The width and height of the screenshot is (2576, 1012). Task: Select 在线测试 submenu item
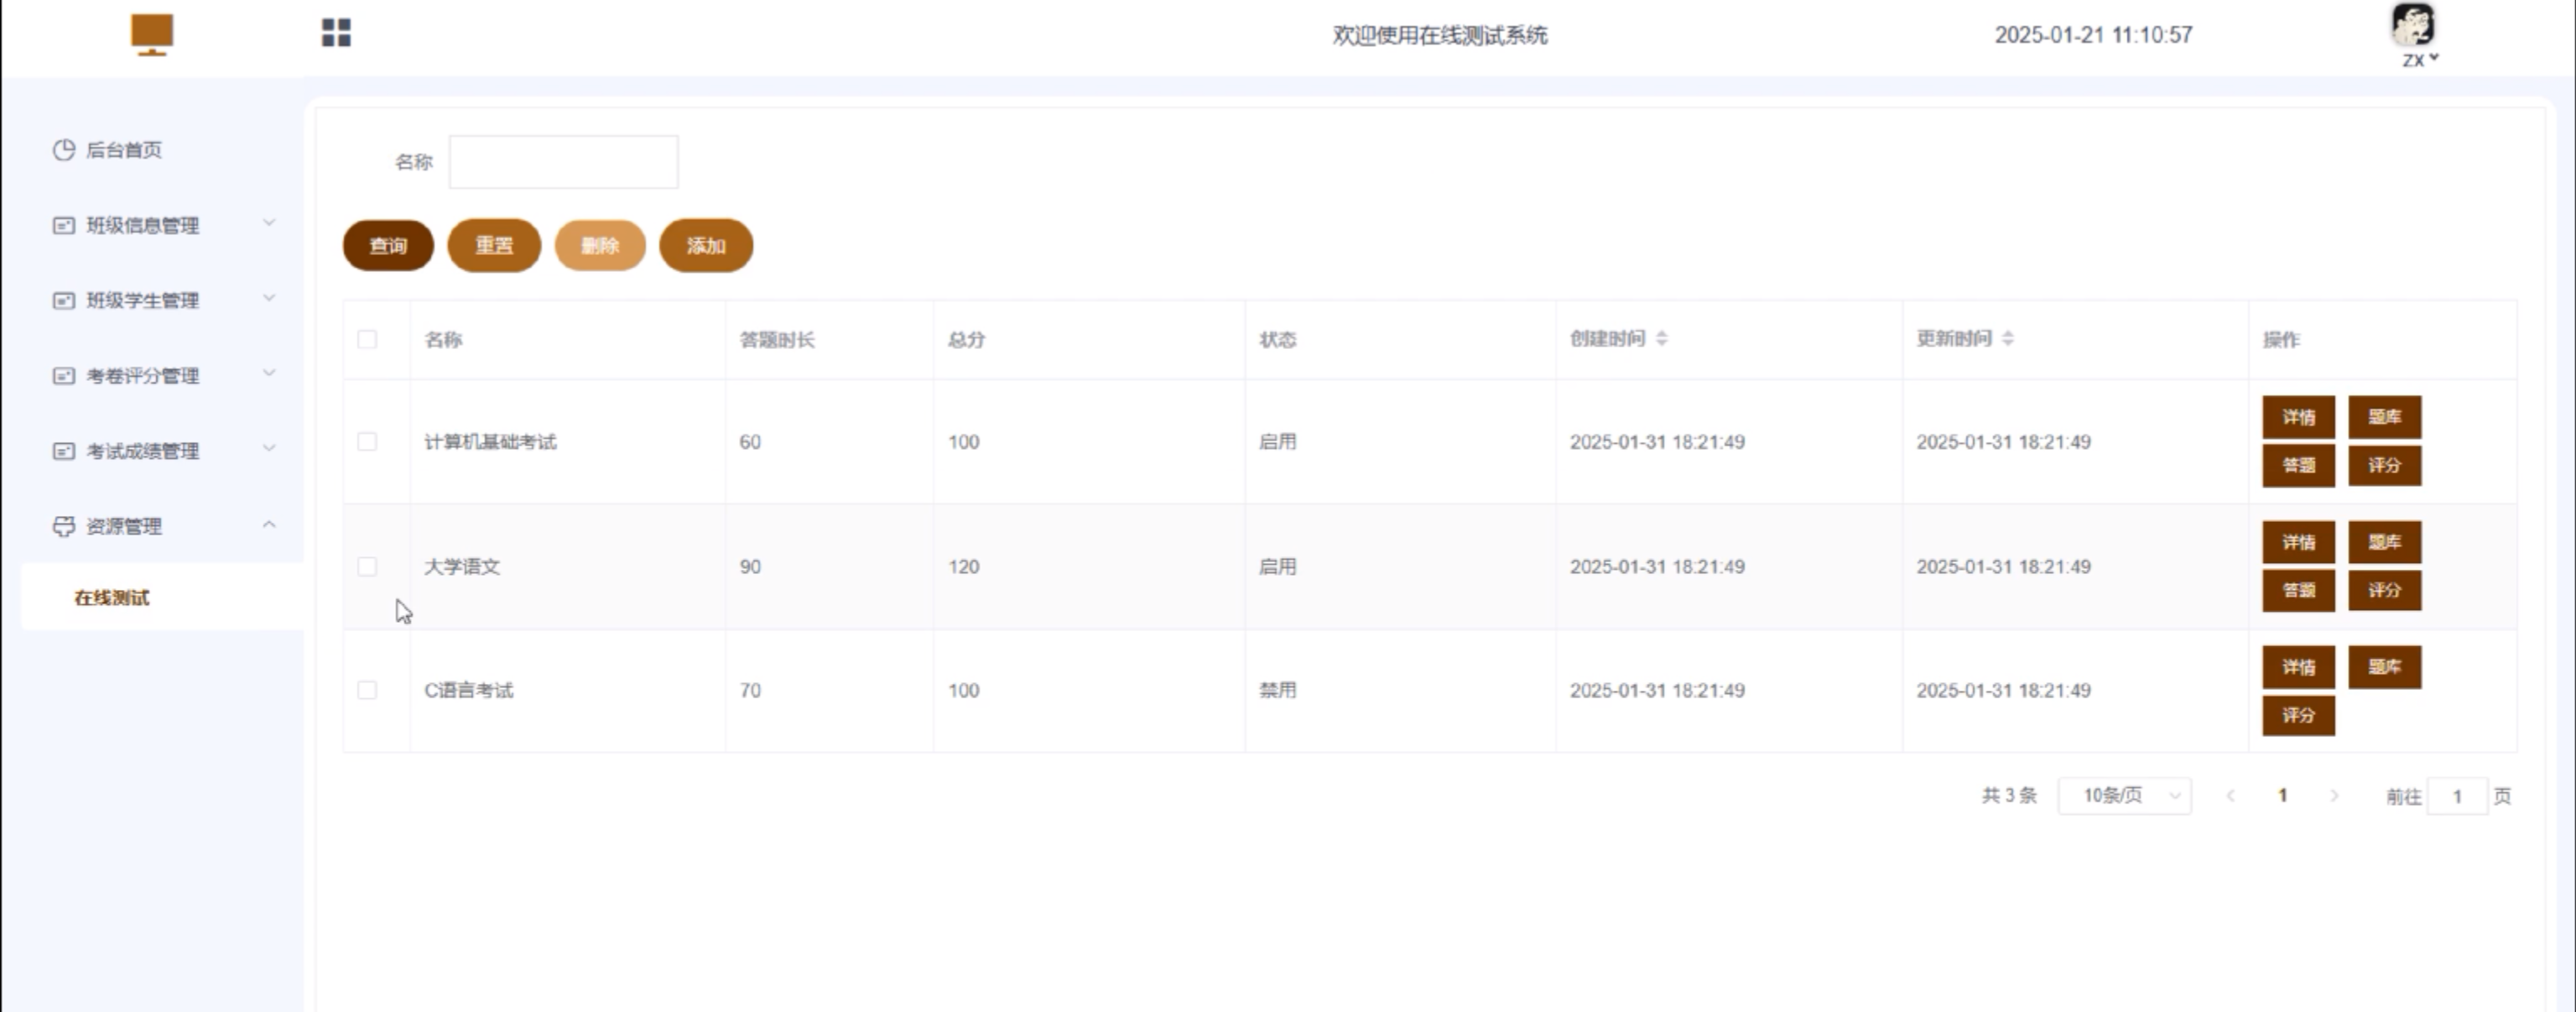pyautogui.click(x=112, y=598)
